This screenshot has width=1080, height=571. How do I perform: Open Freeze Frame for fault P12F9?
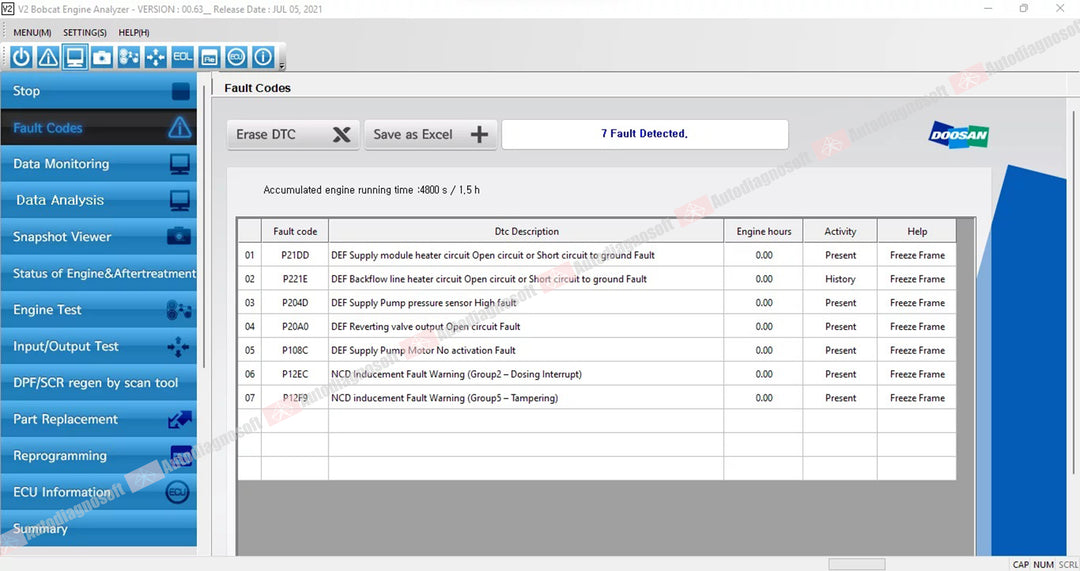coord(917,397)
